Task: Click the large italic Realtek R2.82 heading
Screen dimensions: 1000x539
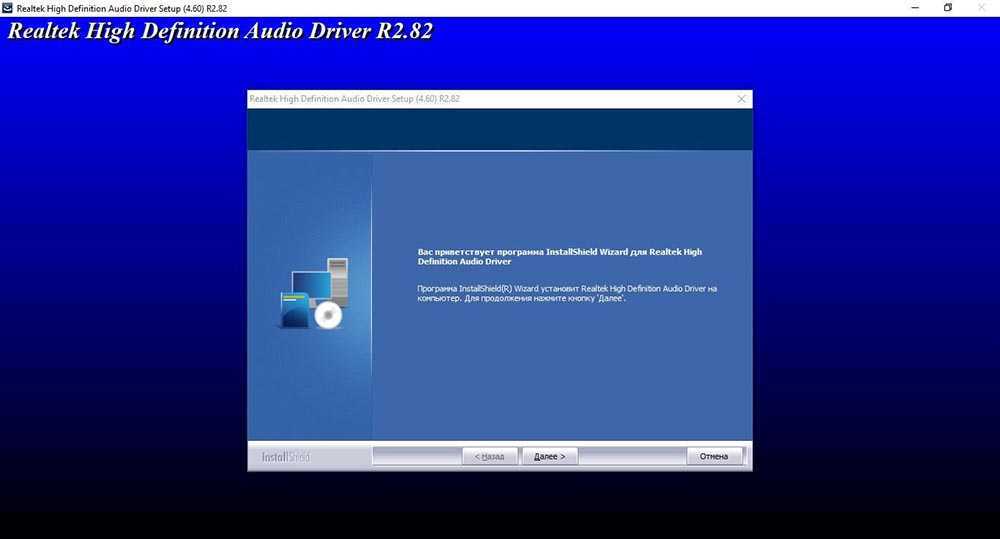Action: coord(220,32)
